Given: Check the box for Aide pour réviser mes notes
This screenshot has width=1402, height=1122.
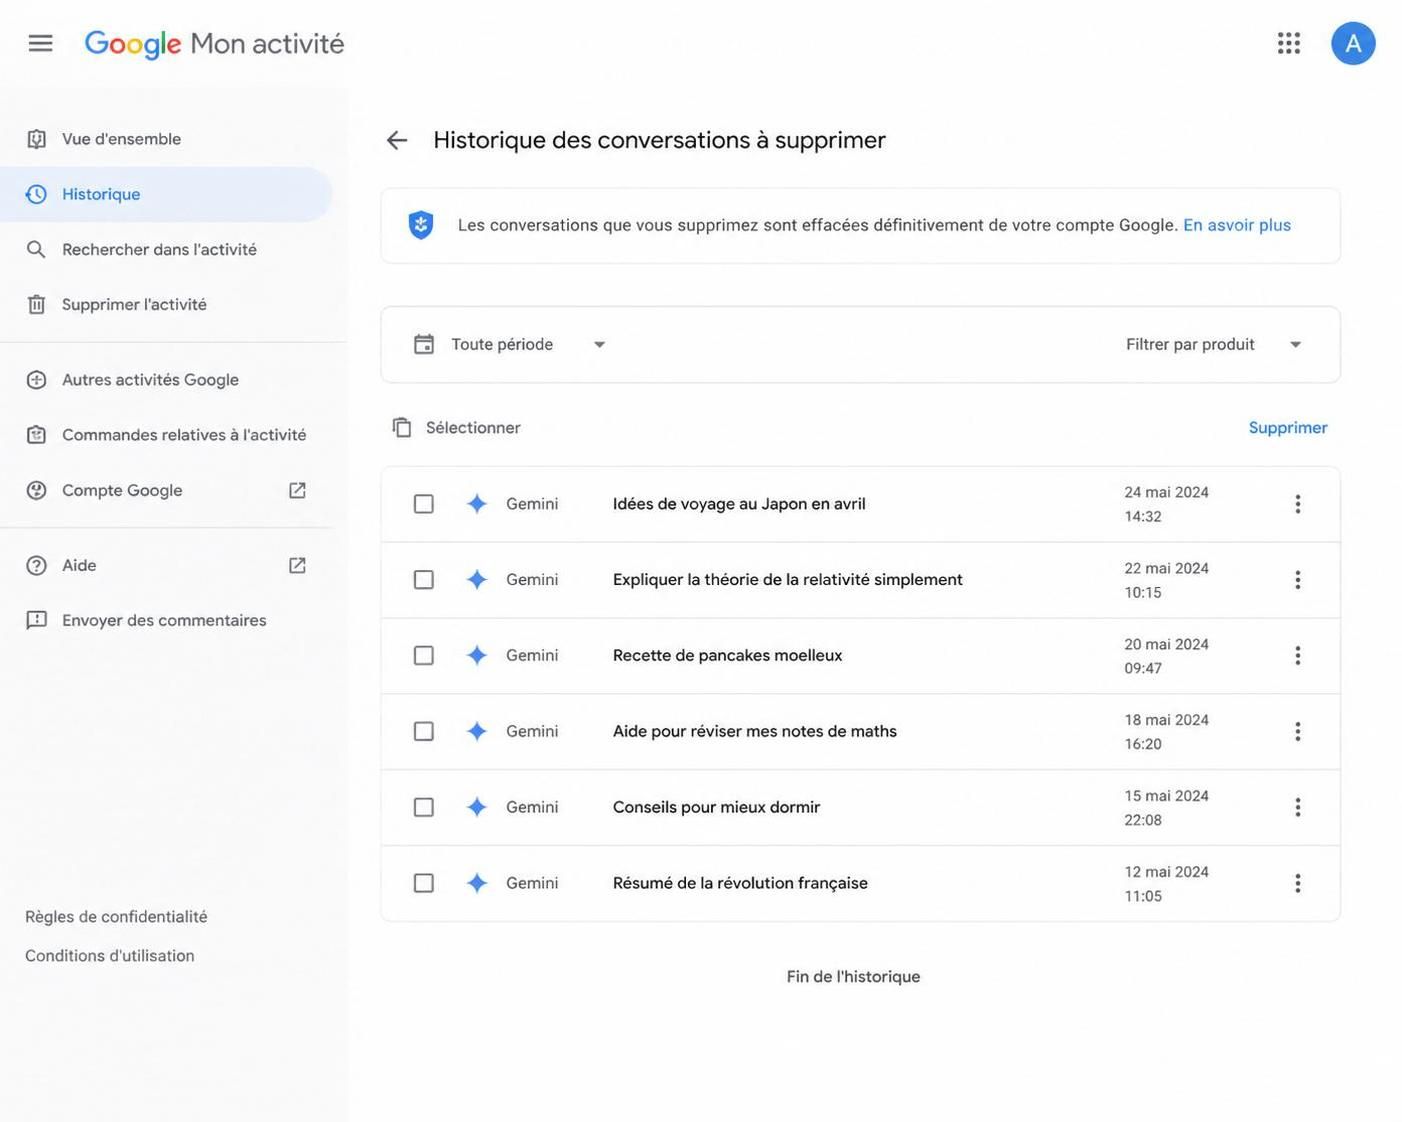Looking at the screenshot, I should (x=424, y=732).
